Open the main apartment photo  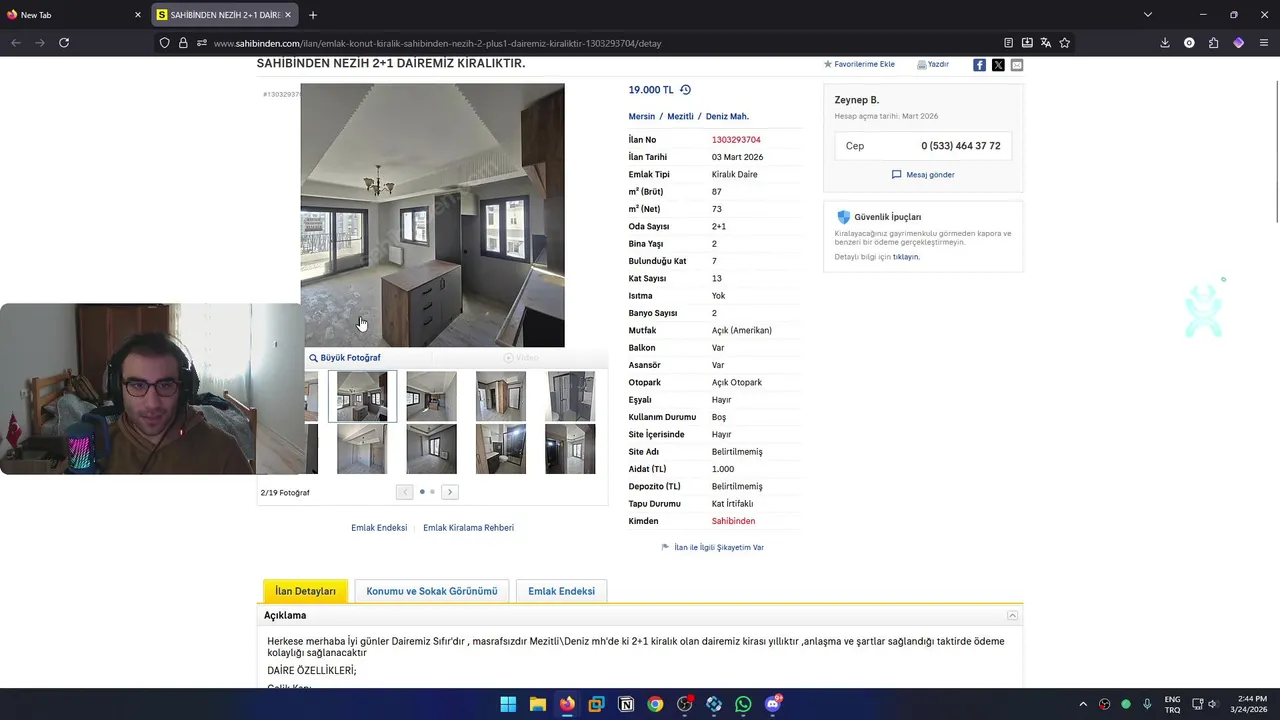pyautogui.click(x=432, y=215)
